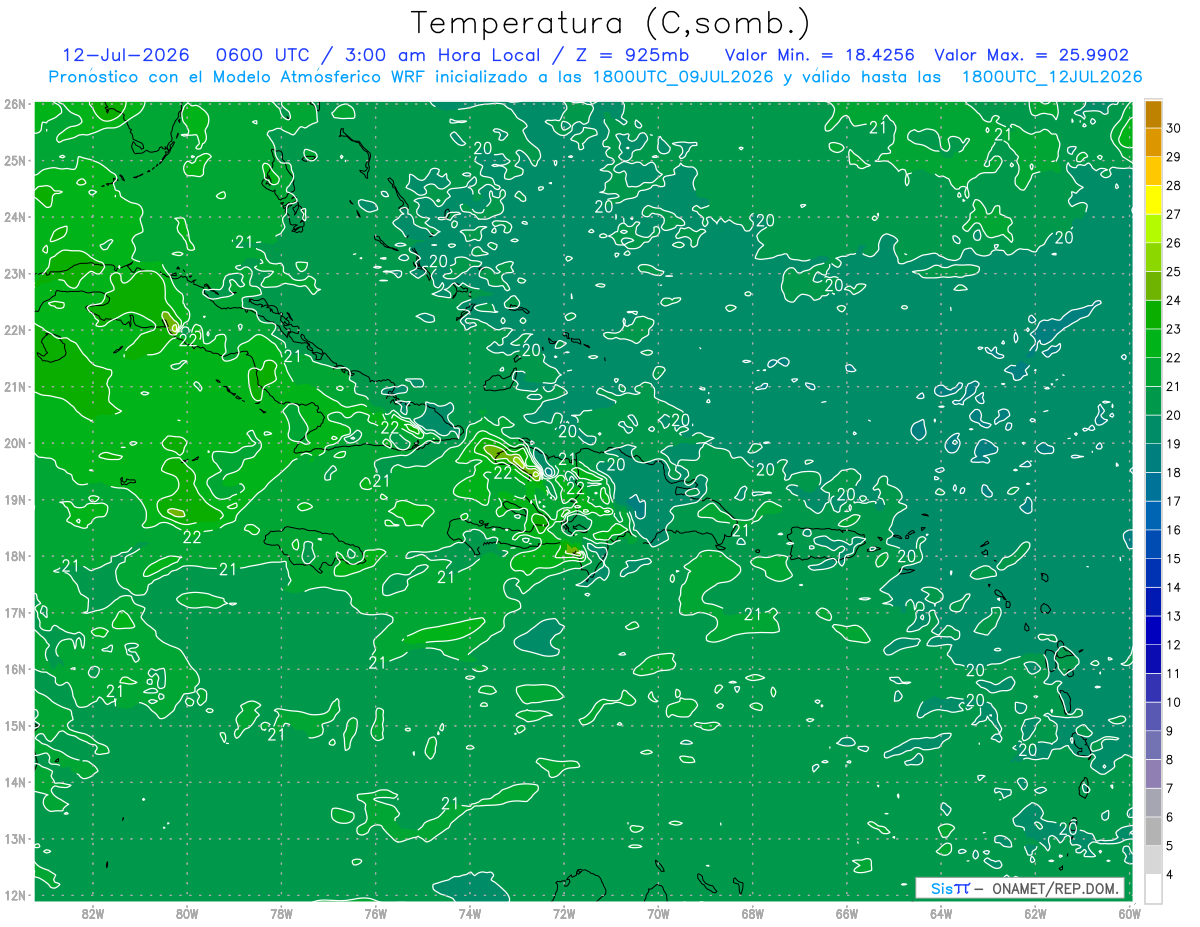Click the '1800UTC_09JUL2026' initialization time text
This screenshot has height=927, width=1200.
click(x=683, y=77)
